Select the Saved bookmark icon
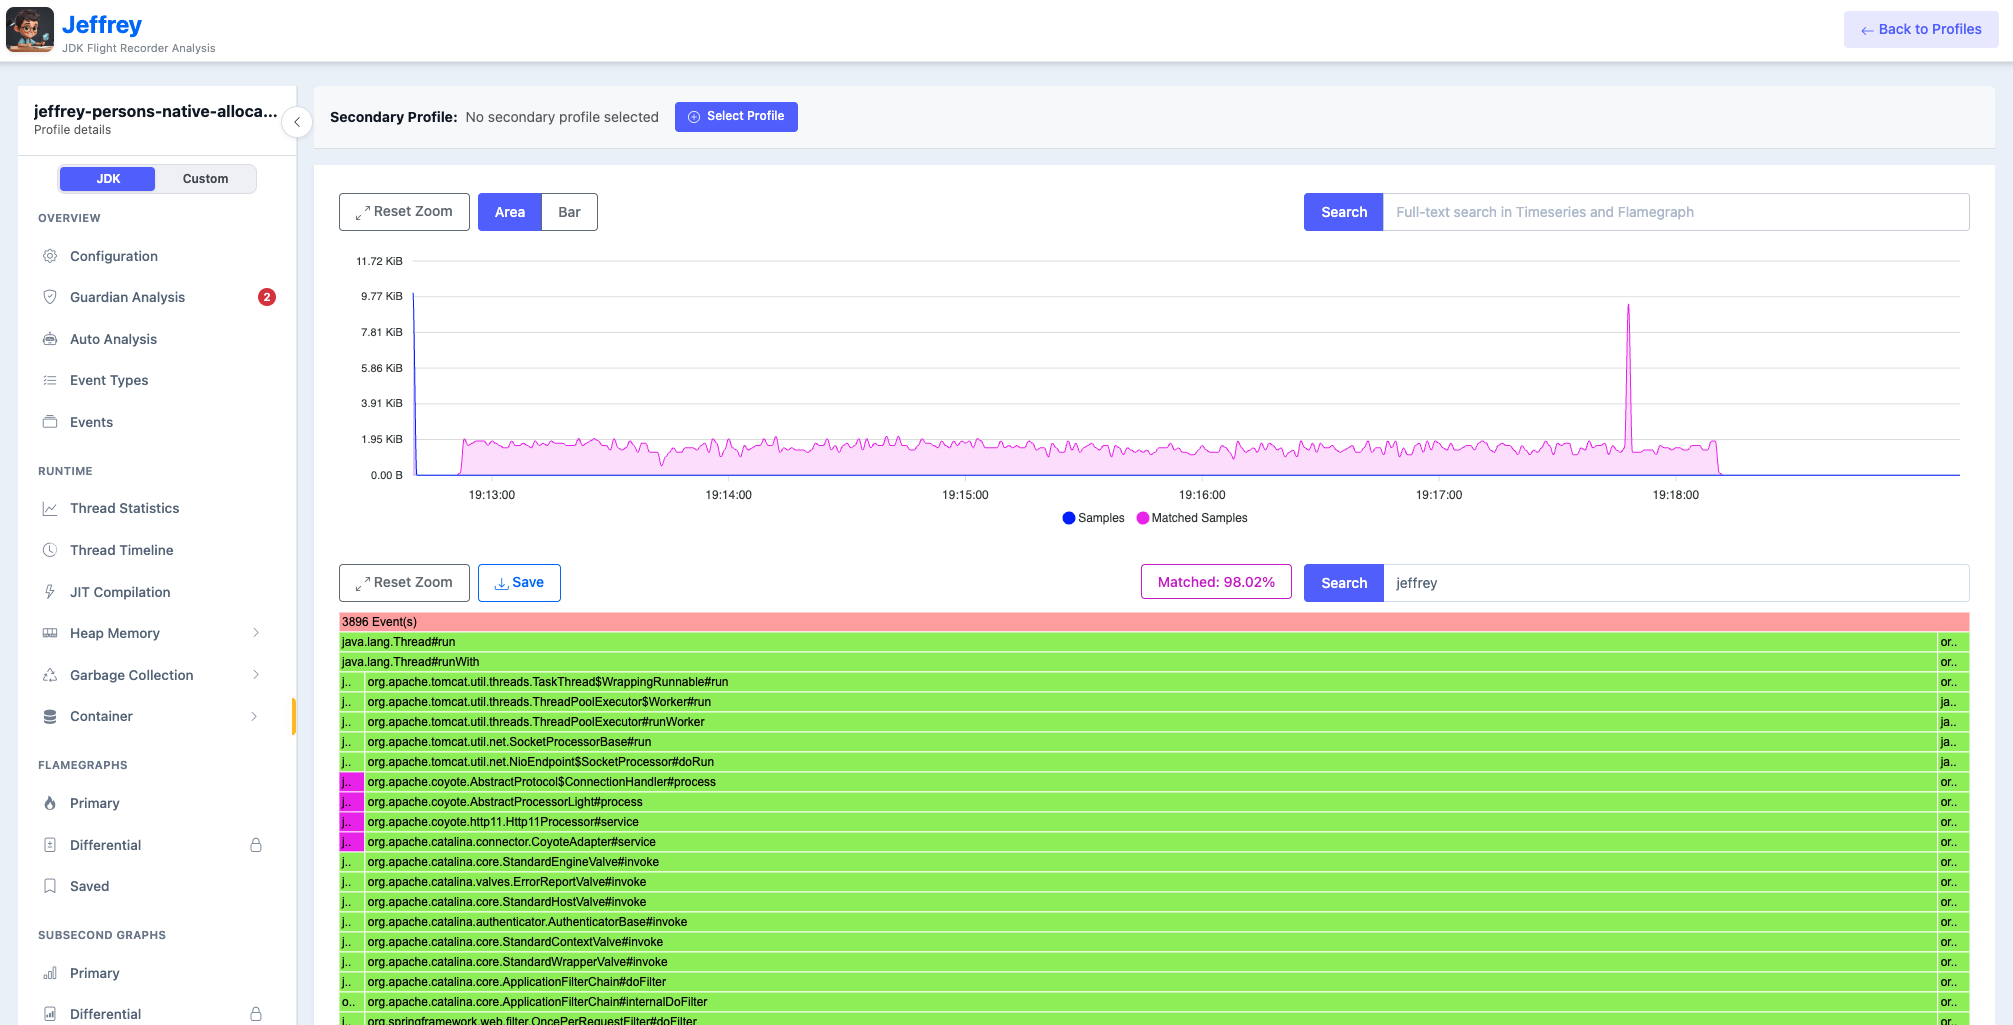 tap(50, 886)
